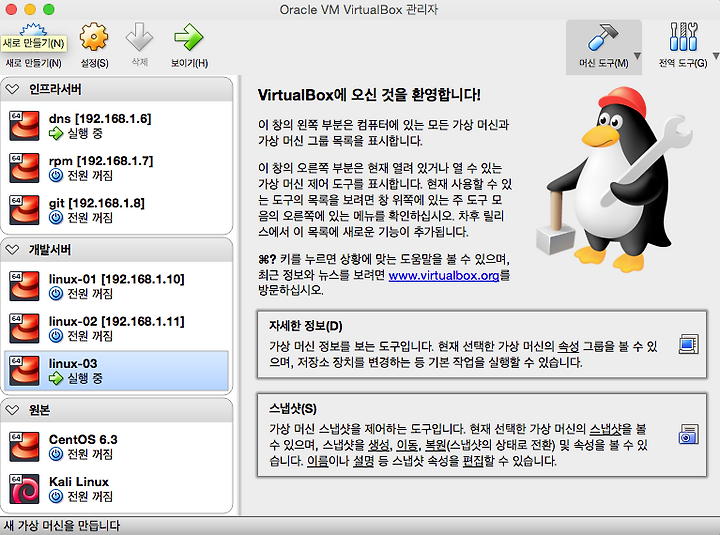Click the 생성 link in snapshot description
The image size is (720, 535).
378,445
